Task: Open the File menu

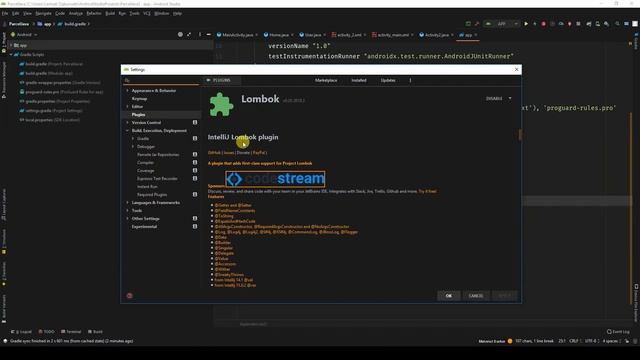Action: (x=5, y=13)
